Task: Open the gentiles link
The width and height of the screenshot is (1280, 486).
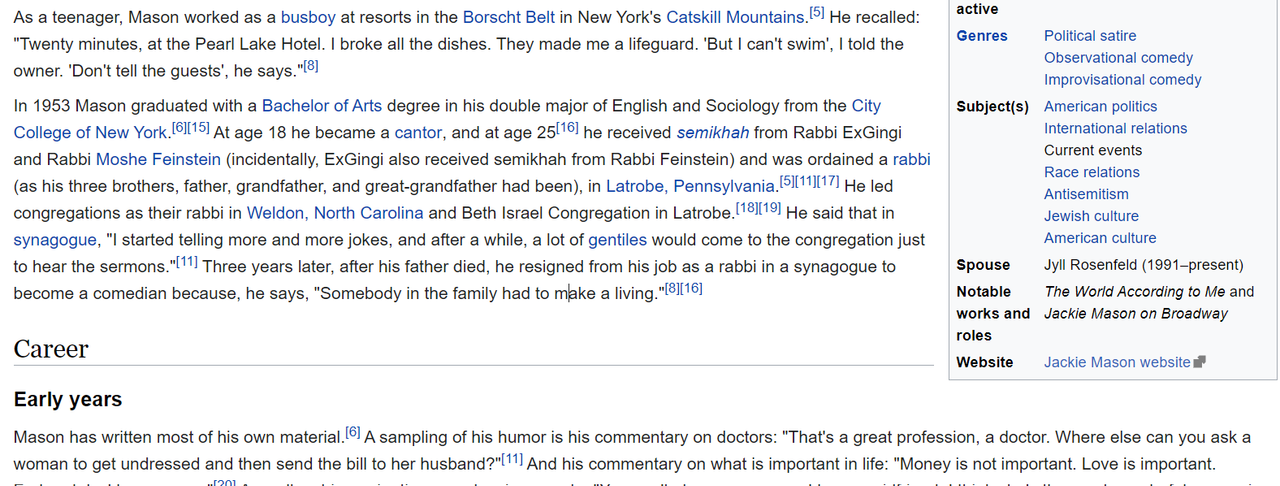Action: click(617, 240)
